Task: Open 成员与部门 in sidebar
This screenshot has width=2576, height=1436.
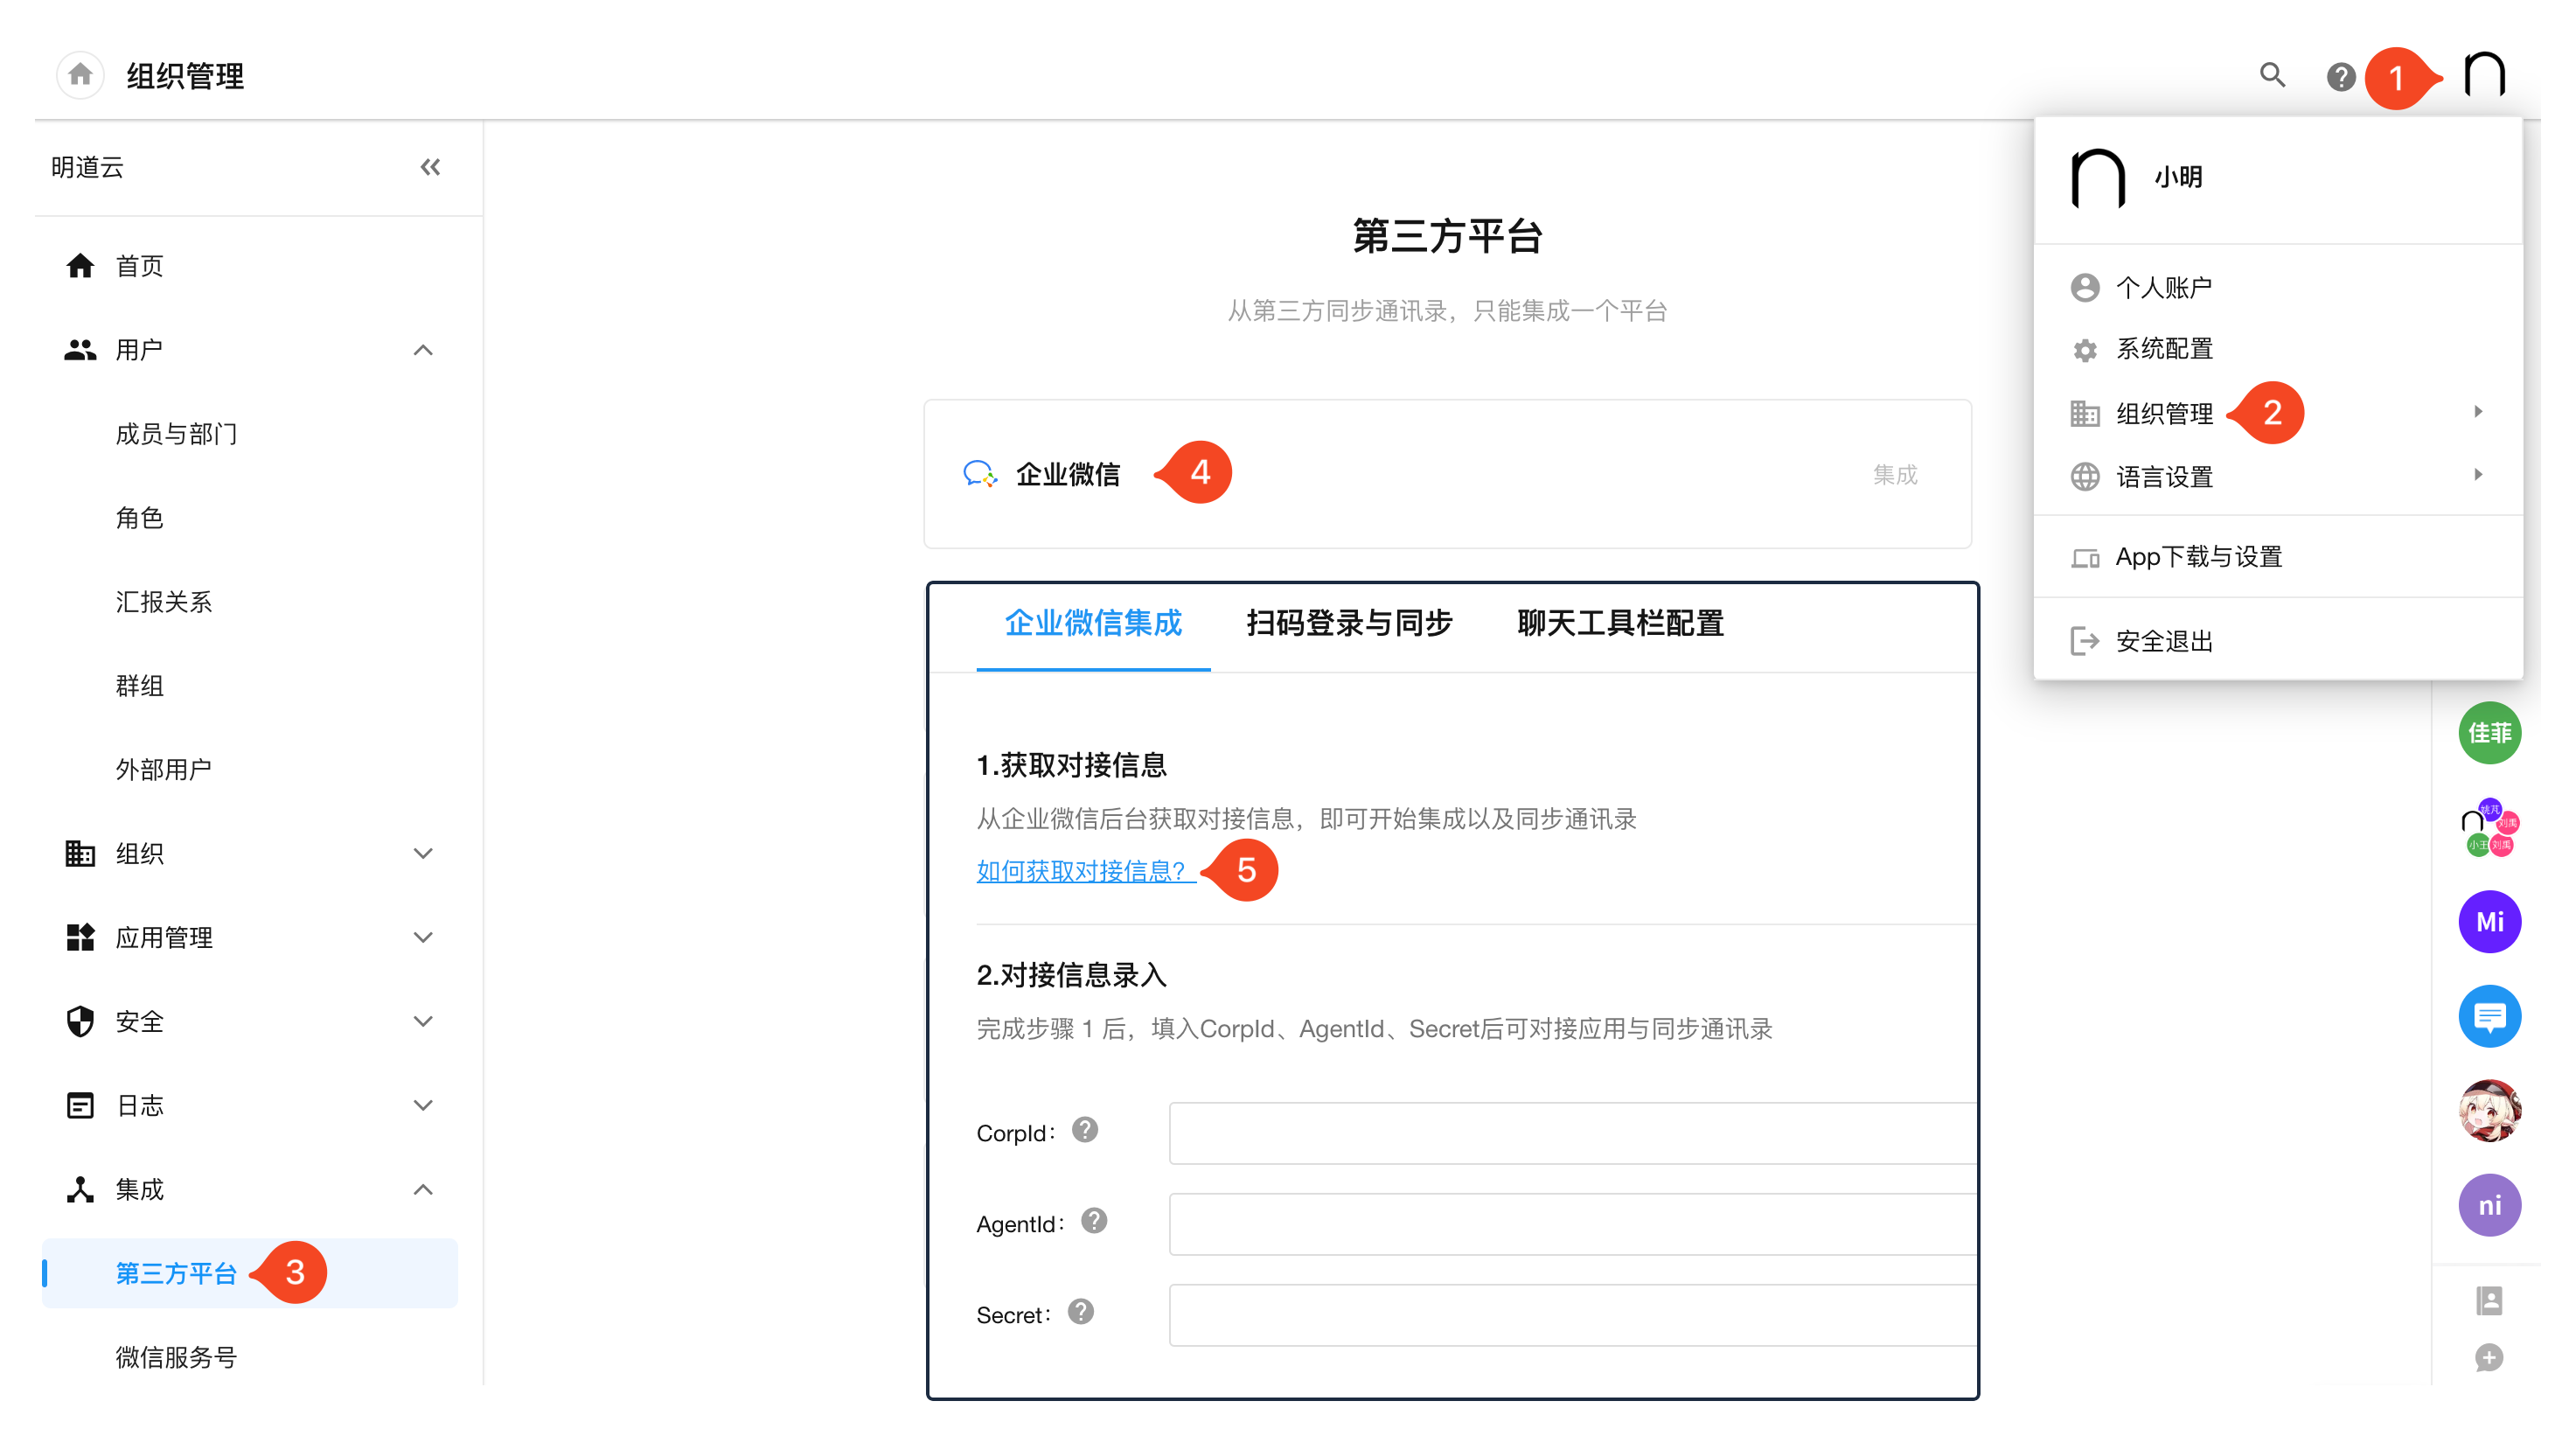Action: [176, 433]
